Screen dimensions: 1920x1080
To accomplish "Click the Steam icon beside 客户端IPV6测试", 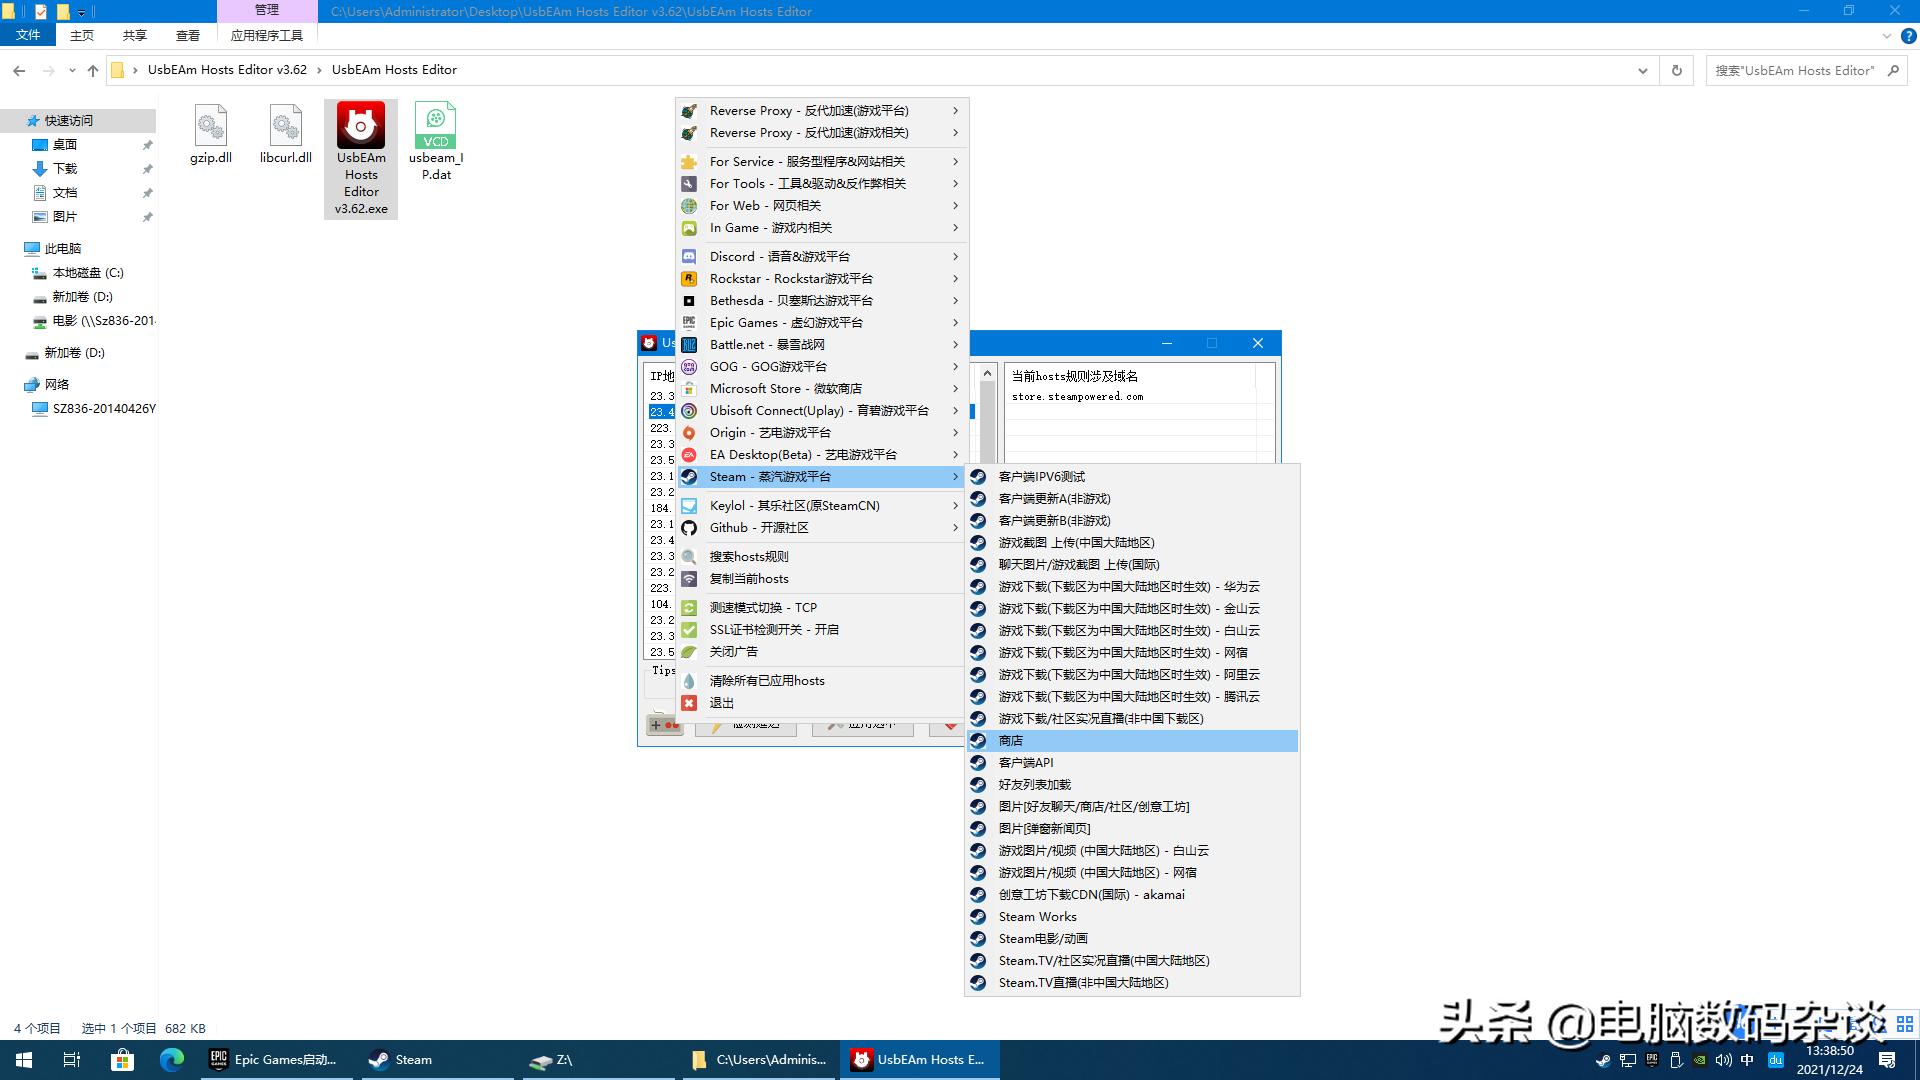I will click(x=978, y=476).
